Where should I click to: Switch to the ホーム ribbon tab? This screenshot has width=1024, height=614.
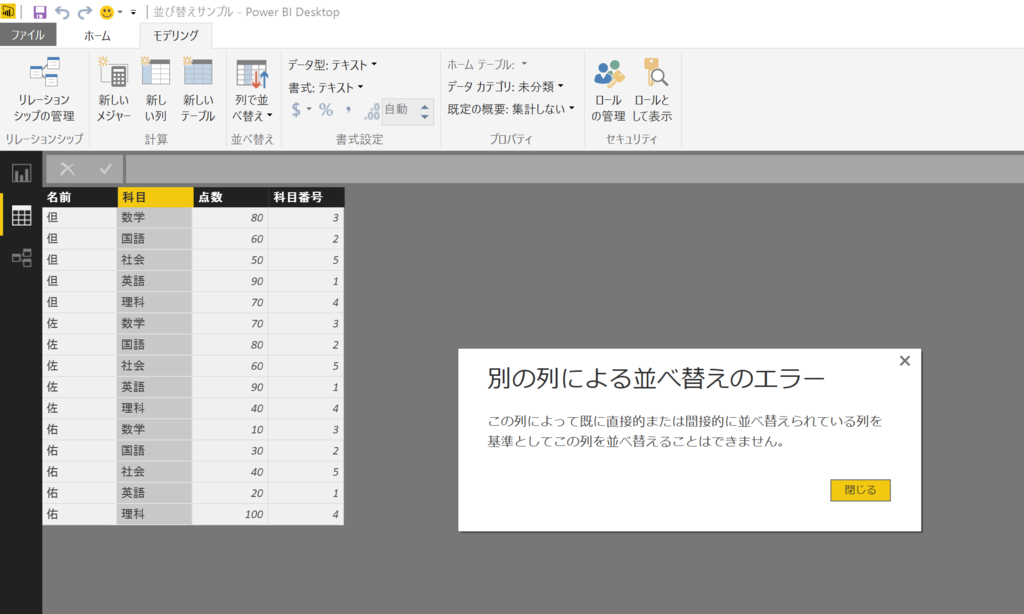tap(97, 35)
